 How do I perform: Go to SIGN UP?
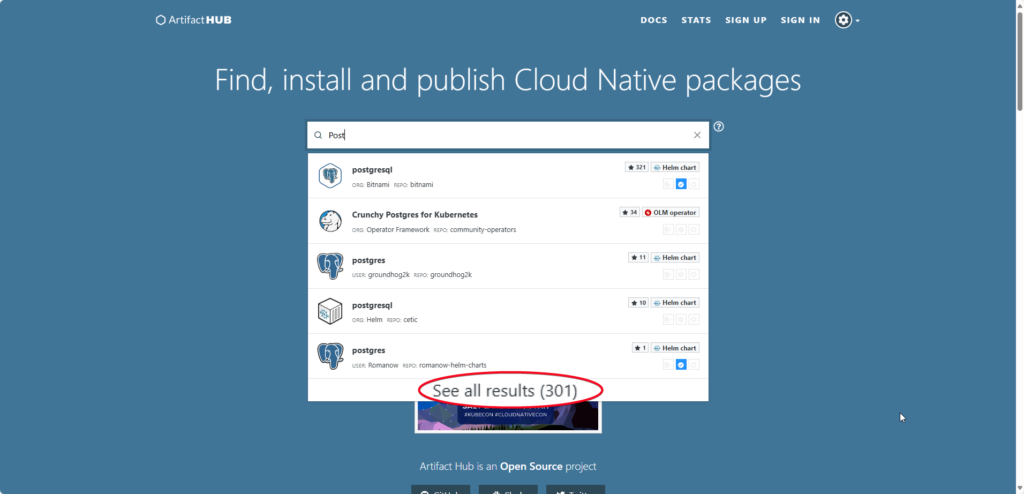(x=746, y=20)
